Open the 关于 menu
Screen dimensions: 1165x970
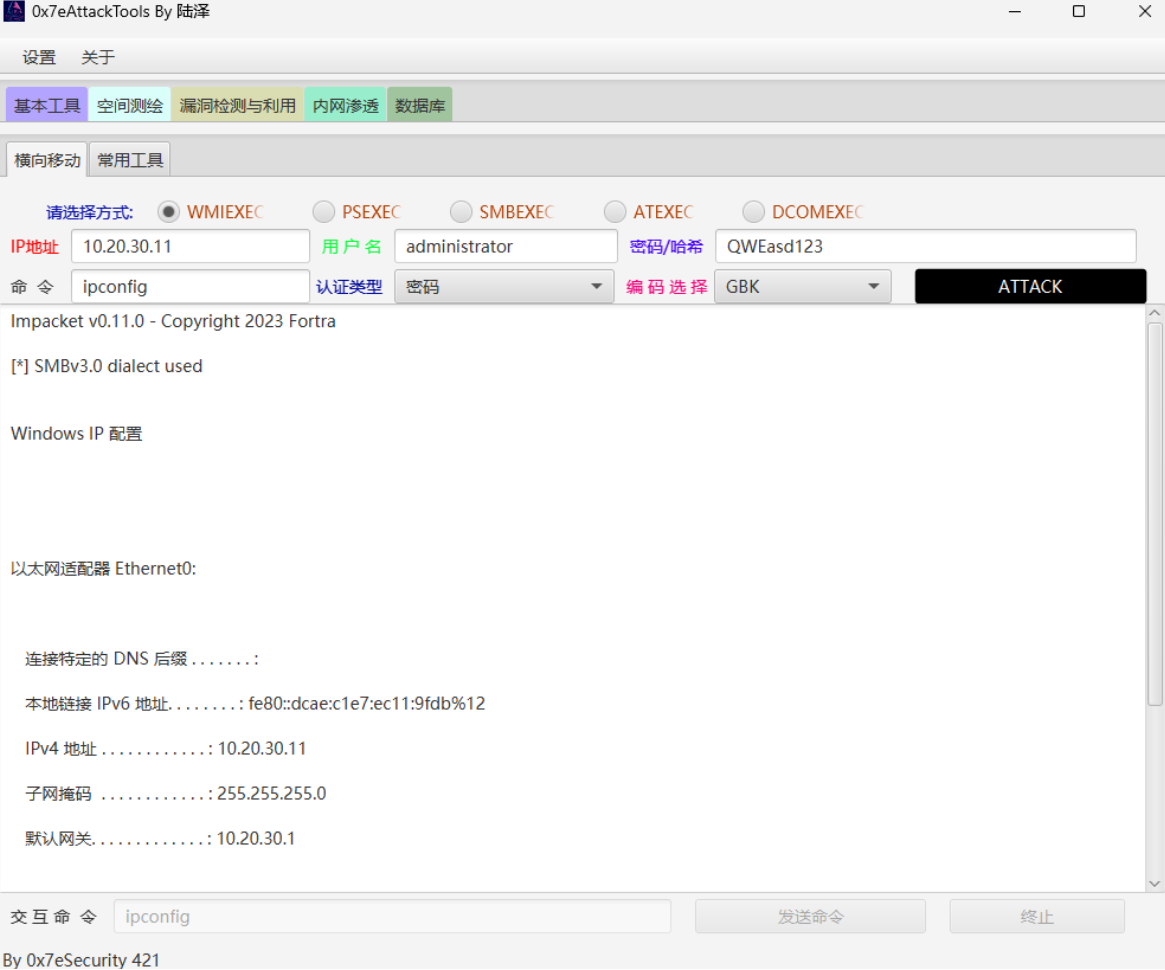coord(98,58)
